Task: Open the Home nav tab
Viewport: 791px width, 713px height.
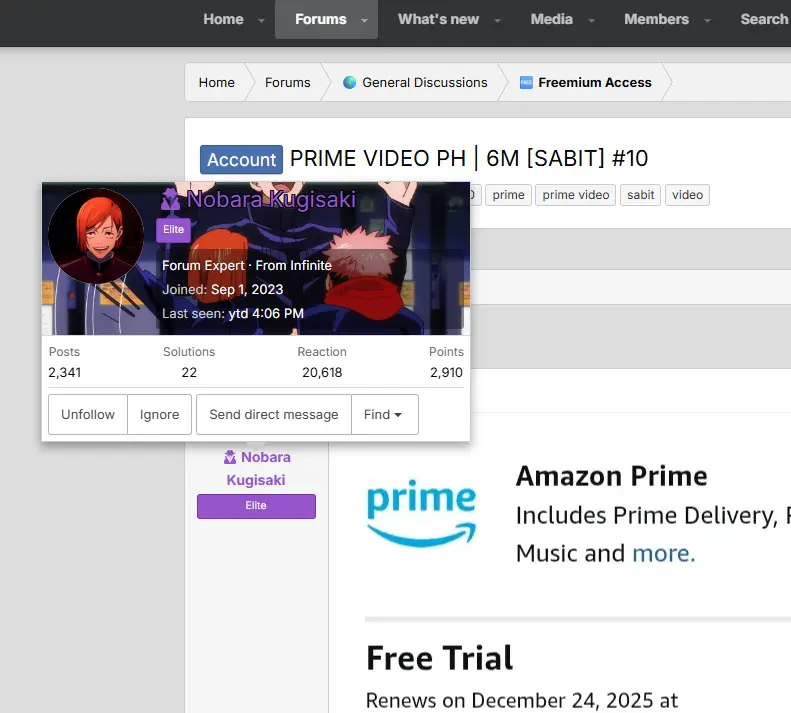Action: [223, 19]
